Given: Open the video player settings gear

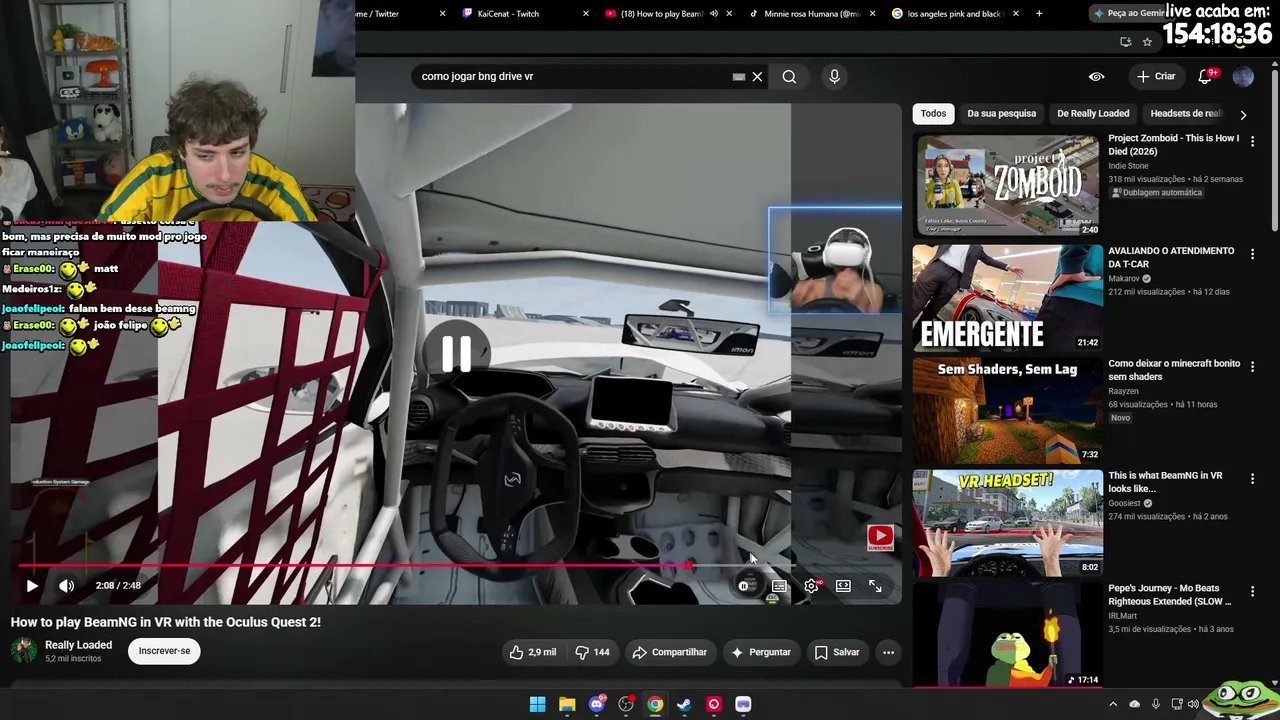Looking at the screenshot, I should point(811,586).
